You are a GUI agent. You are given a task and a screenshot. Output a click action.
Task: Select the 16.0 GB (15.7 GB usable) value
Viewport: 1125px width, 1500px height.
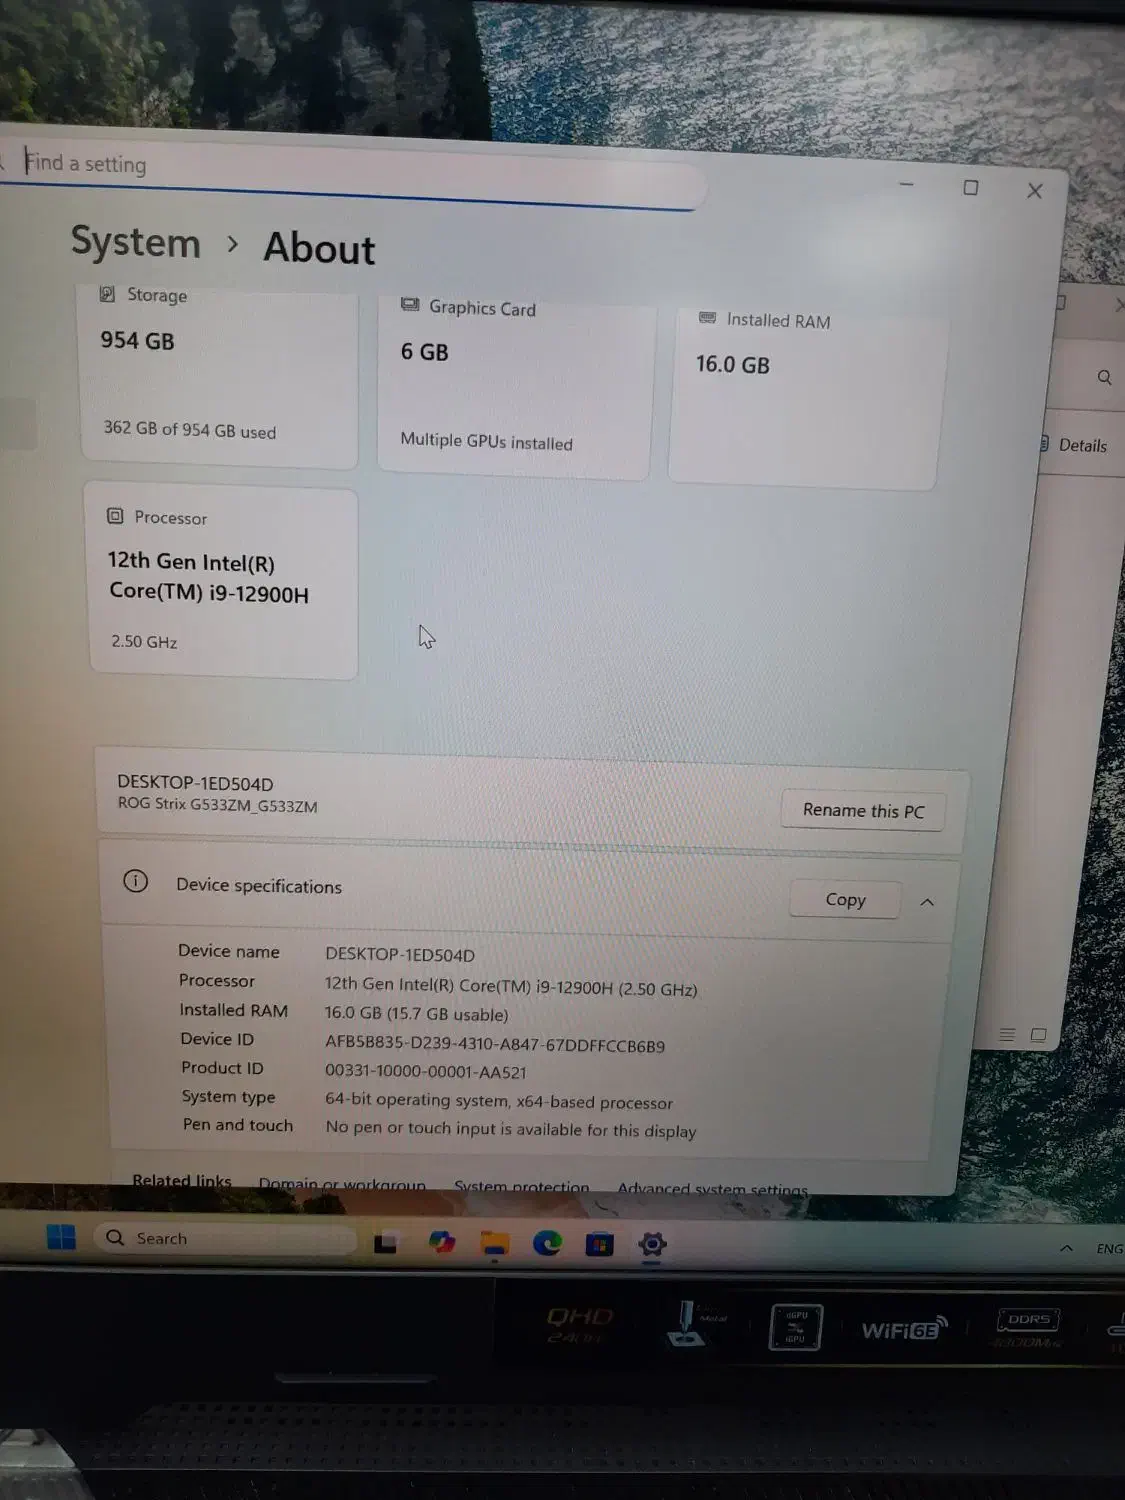(416, 1013)
